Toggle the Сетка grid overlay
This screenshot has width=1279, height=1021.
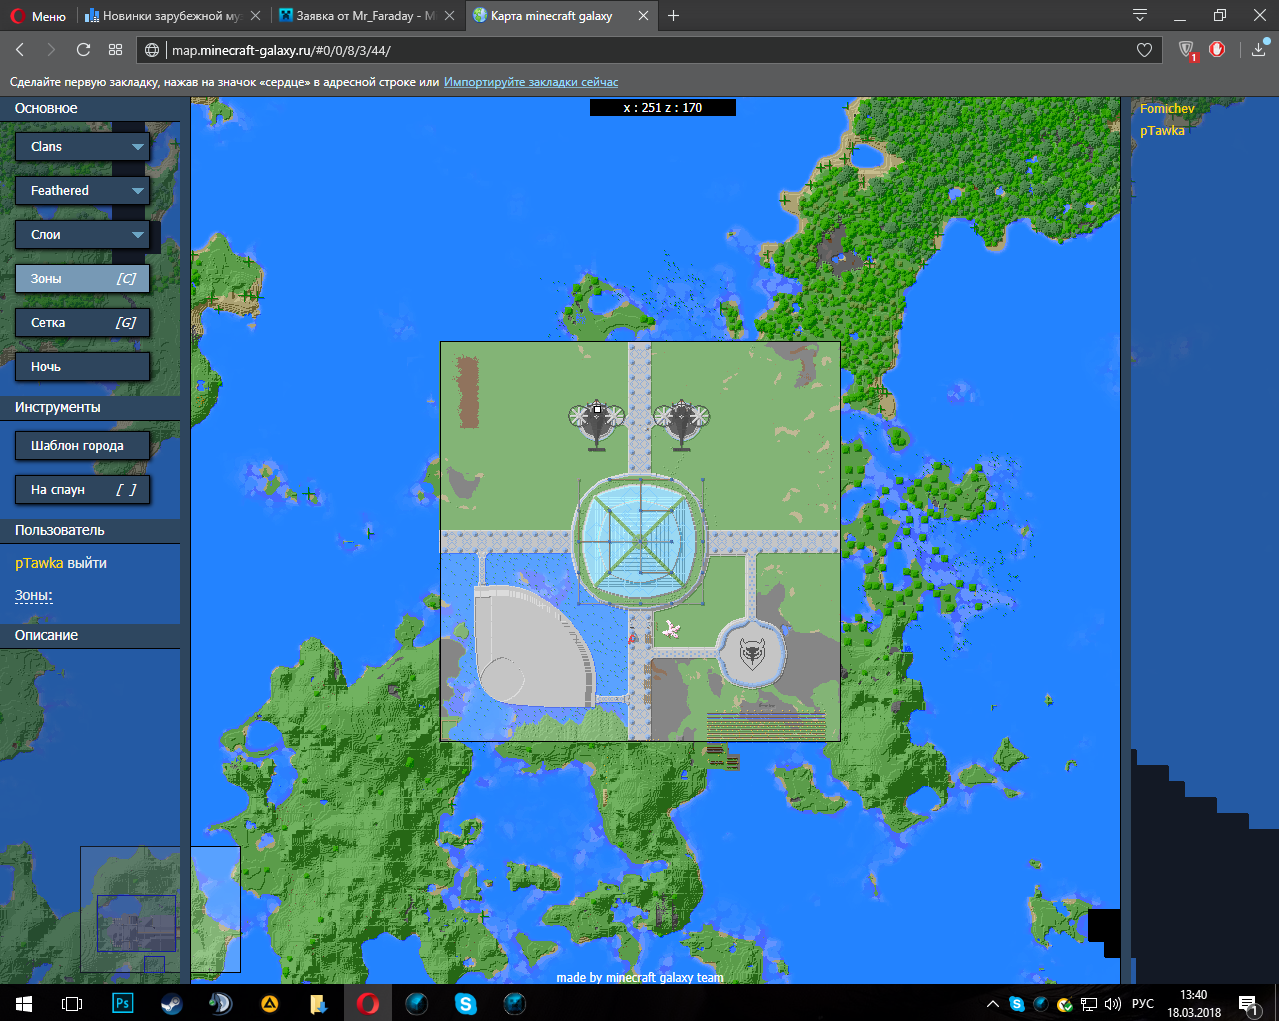click(82, 323)
